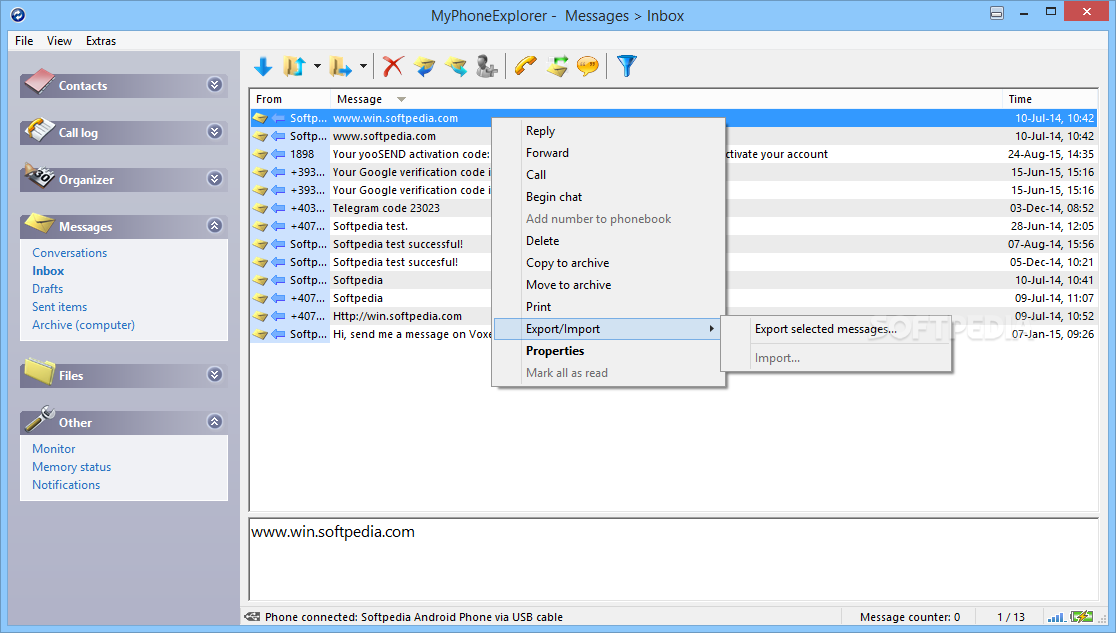This screenshot has height=633, width=1116.
Task: Click the blue filter funnel icon
Action: pos(627,66)
